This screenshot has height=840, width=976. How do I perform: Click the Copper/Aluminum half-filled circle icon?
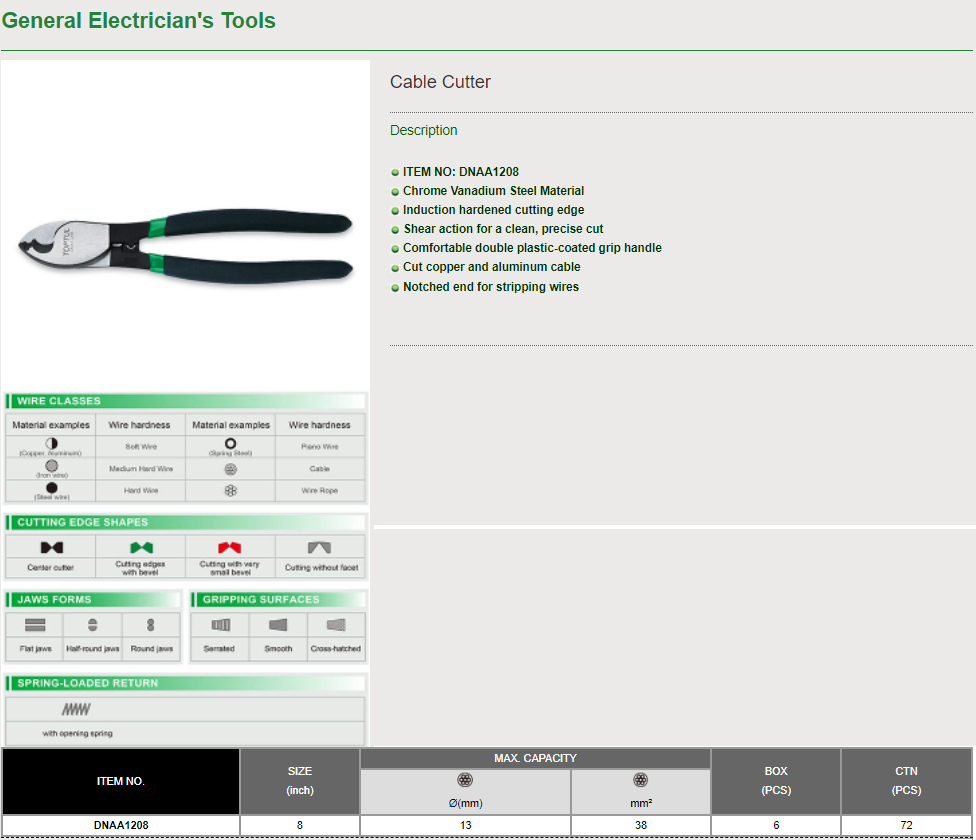(51, 443)
